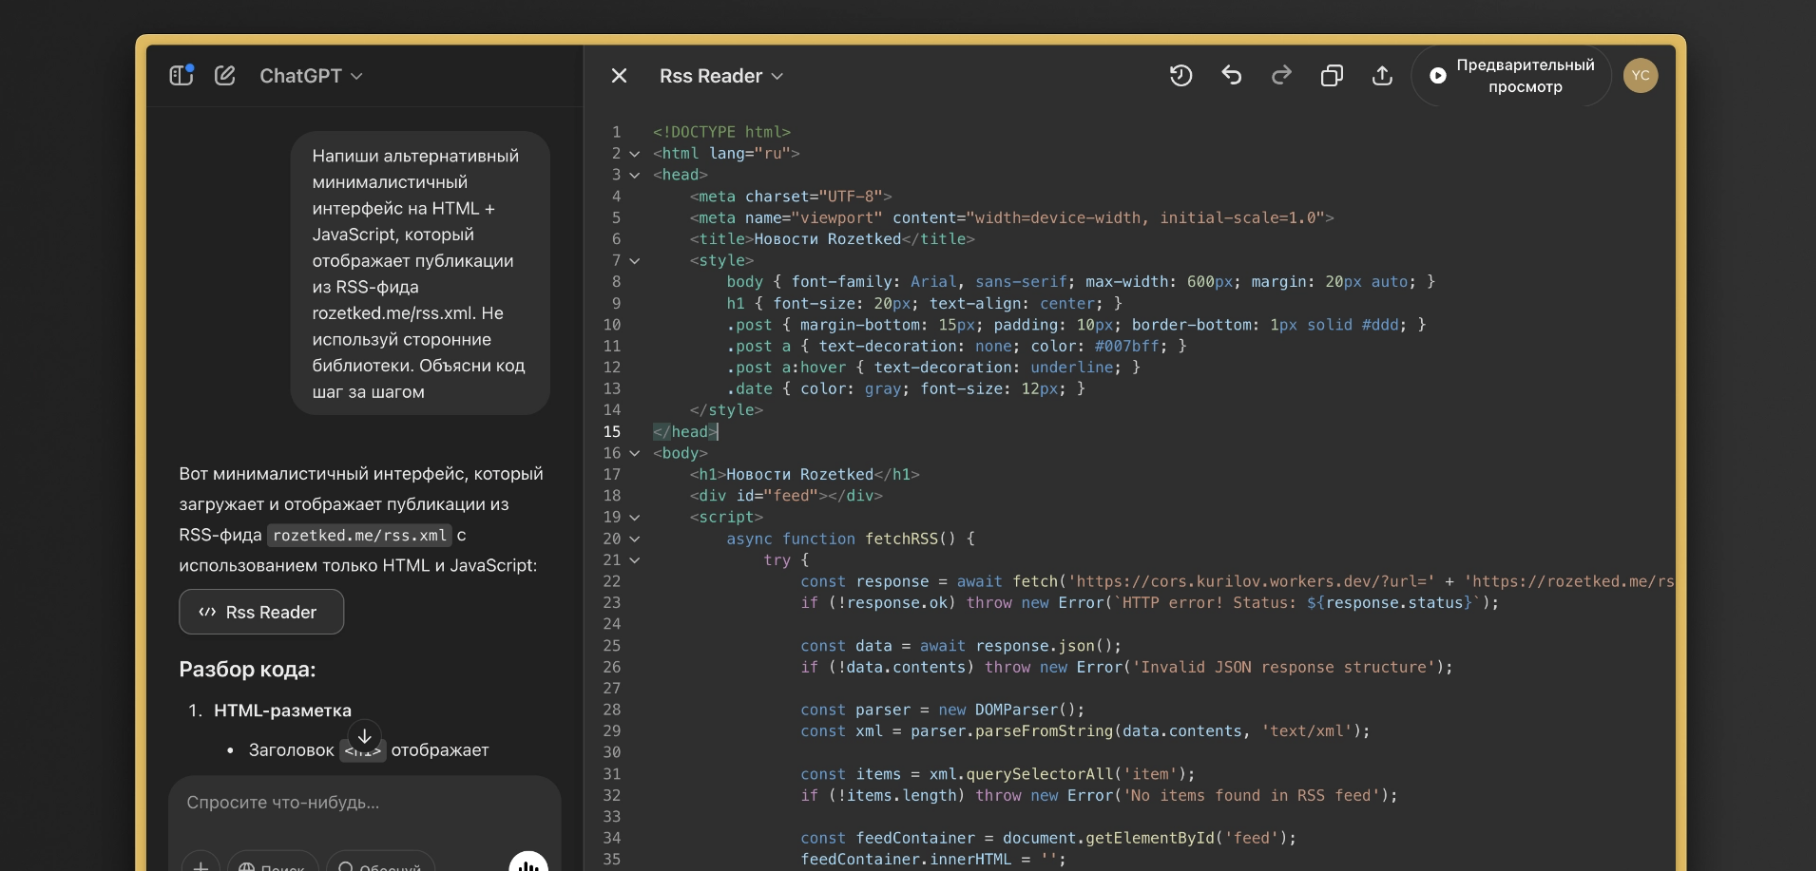Click the feedContainer.innerHTML line
This screenshot has height=871, width=1816.
(x=933, y=860)
